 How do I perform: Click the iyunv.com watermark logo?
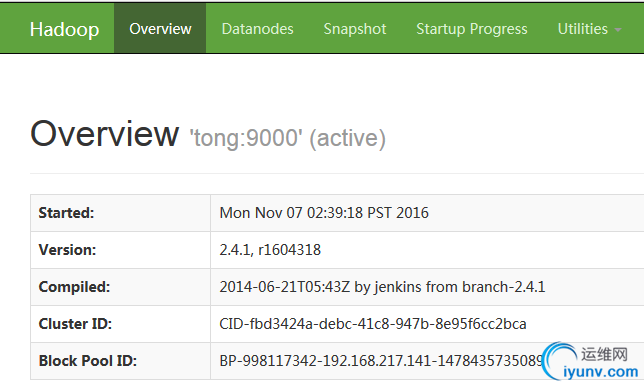click(x=590, y=363)
